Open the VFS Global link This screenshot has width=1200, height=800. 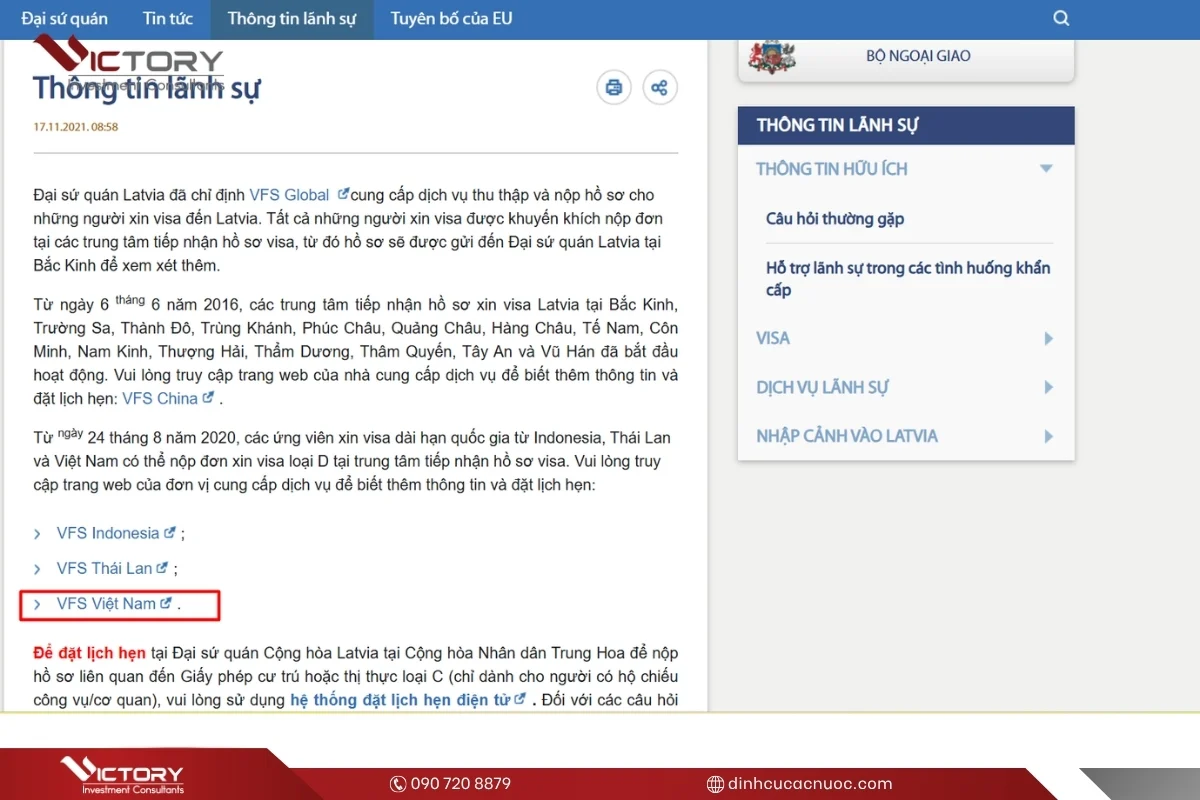coord(289,195)
